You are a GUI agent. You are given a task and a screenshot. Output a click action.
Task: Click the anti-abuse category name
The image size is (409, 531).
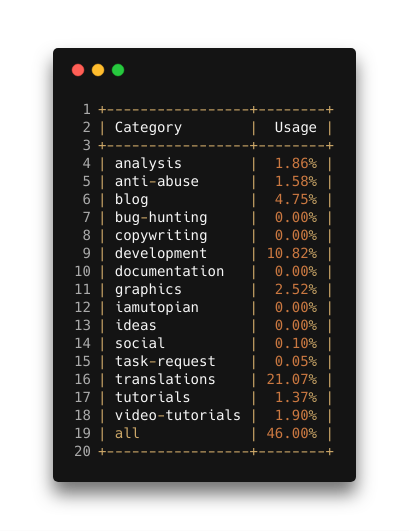point(157,181)
